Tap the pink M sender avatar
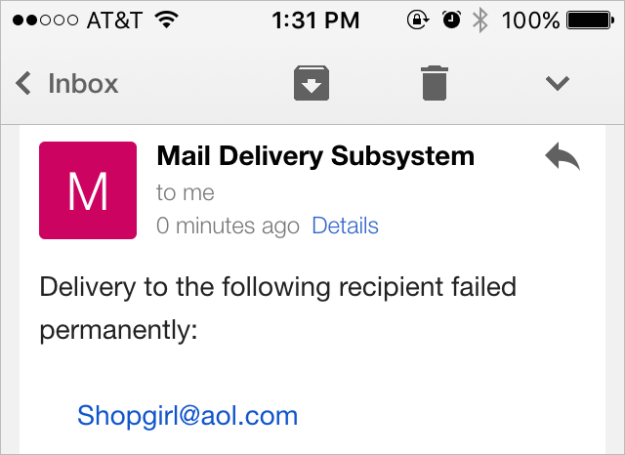The height and width of the screenshot is (455, 625). tap(88, 190)
